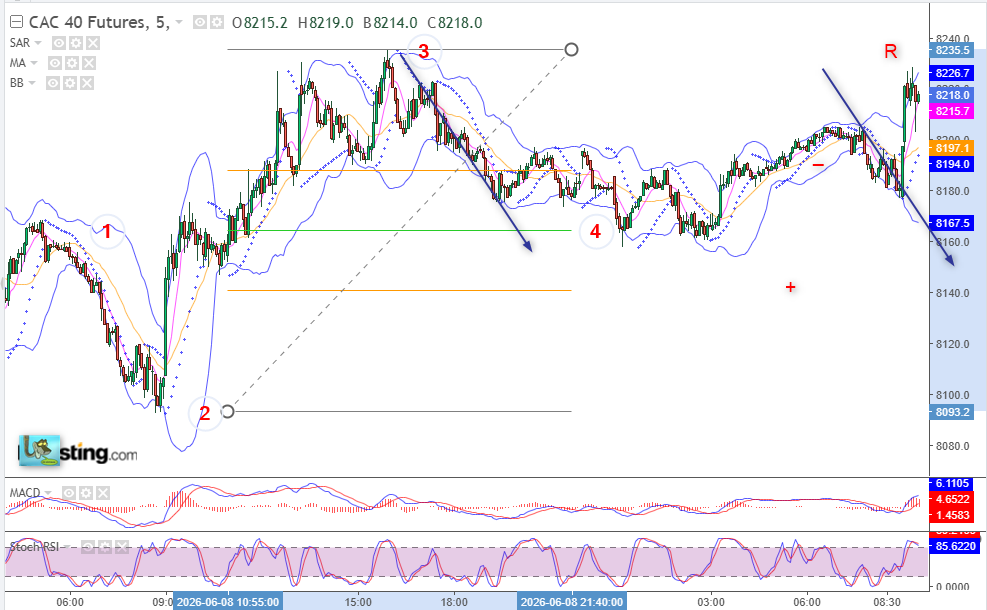Expand the MA dropdown arrow
The height and width of the screenshot is (610, 987).
[34, 63]
